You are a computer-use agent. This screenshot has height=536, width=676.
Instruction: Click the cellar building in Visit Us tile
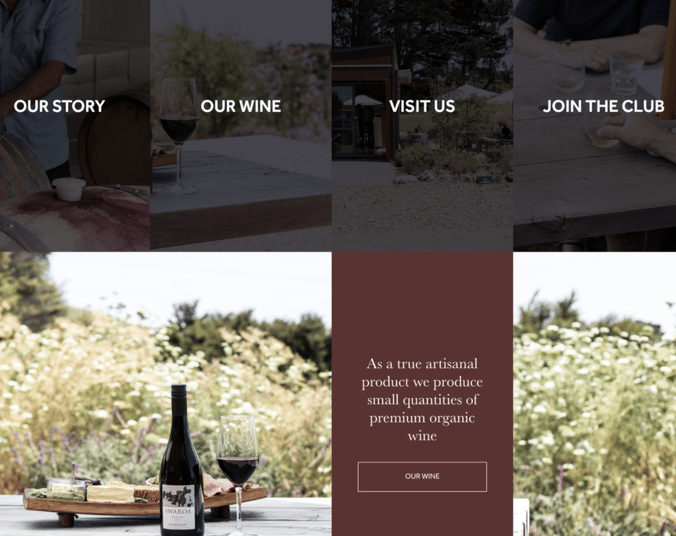tap(366, 101)
